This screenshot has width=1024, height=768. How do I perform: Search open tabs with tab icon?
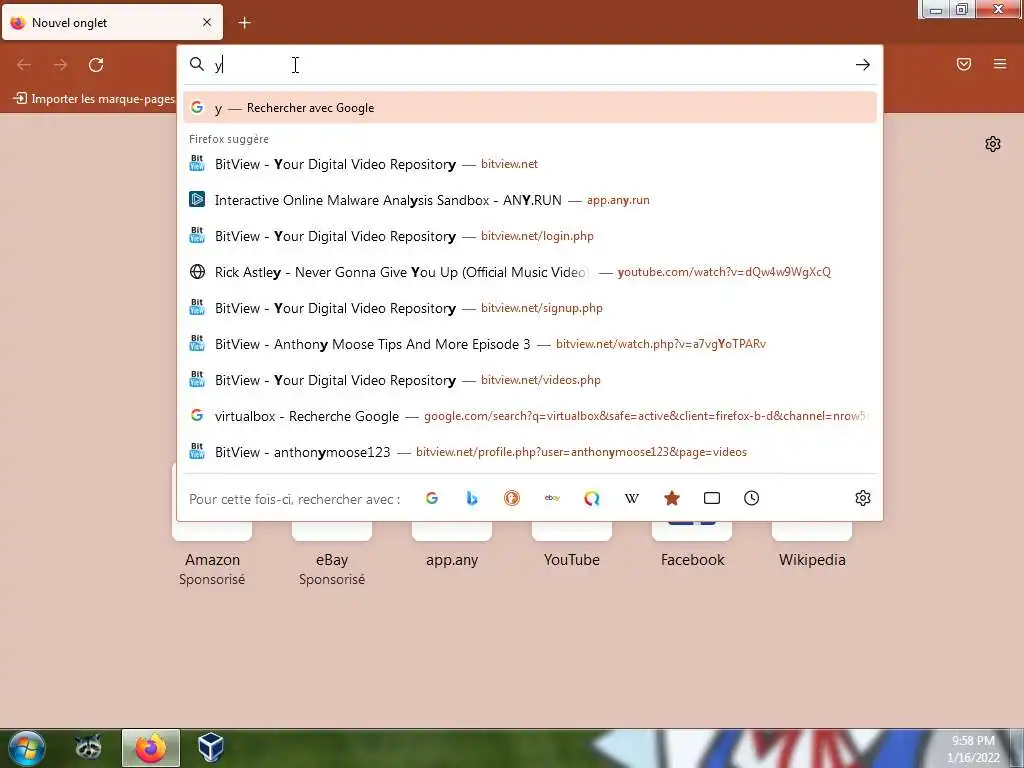(712, 498)
